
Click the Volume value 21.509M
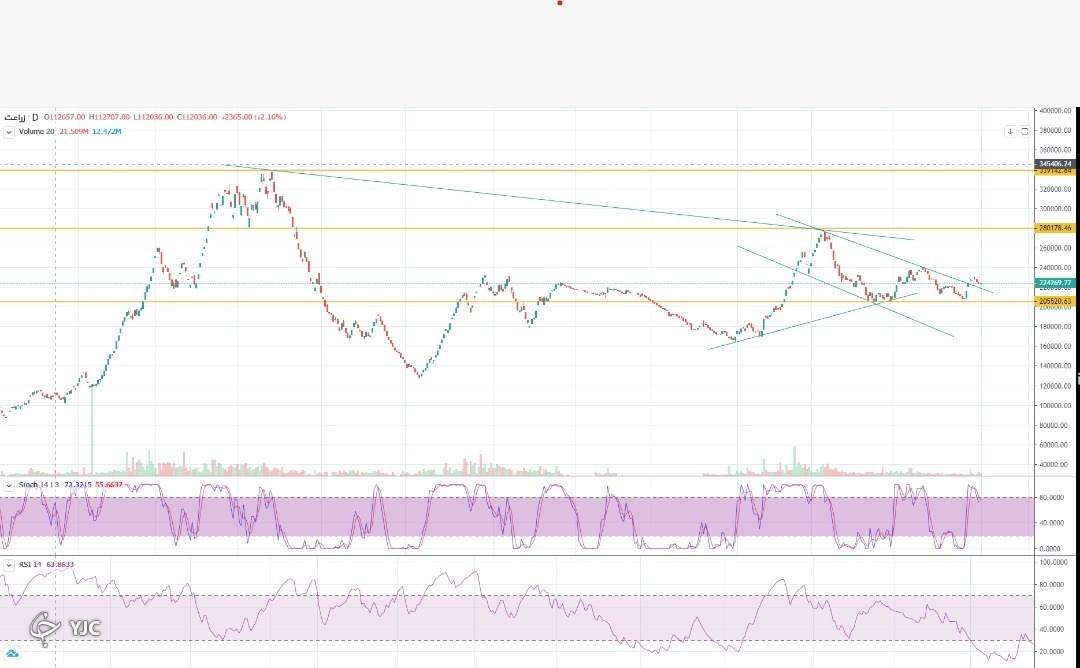(x=73, y=132)
